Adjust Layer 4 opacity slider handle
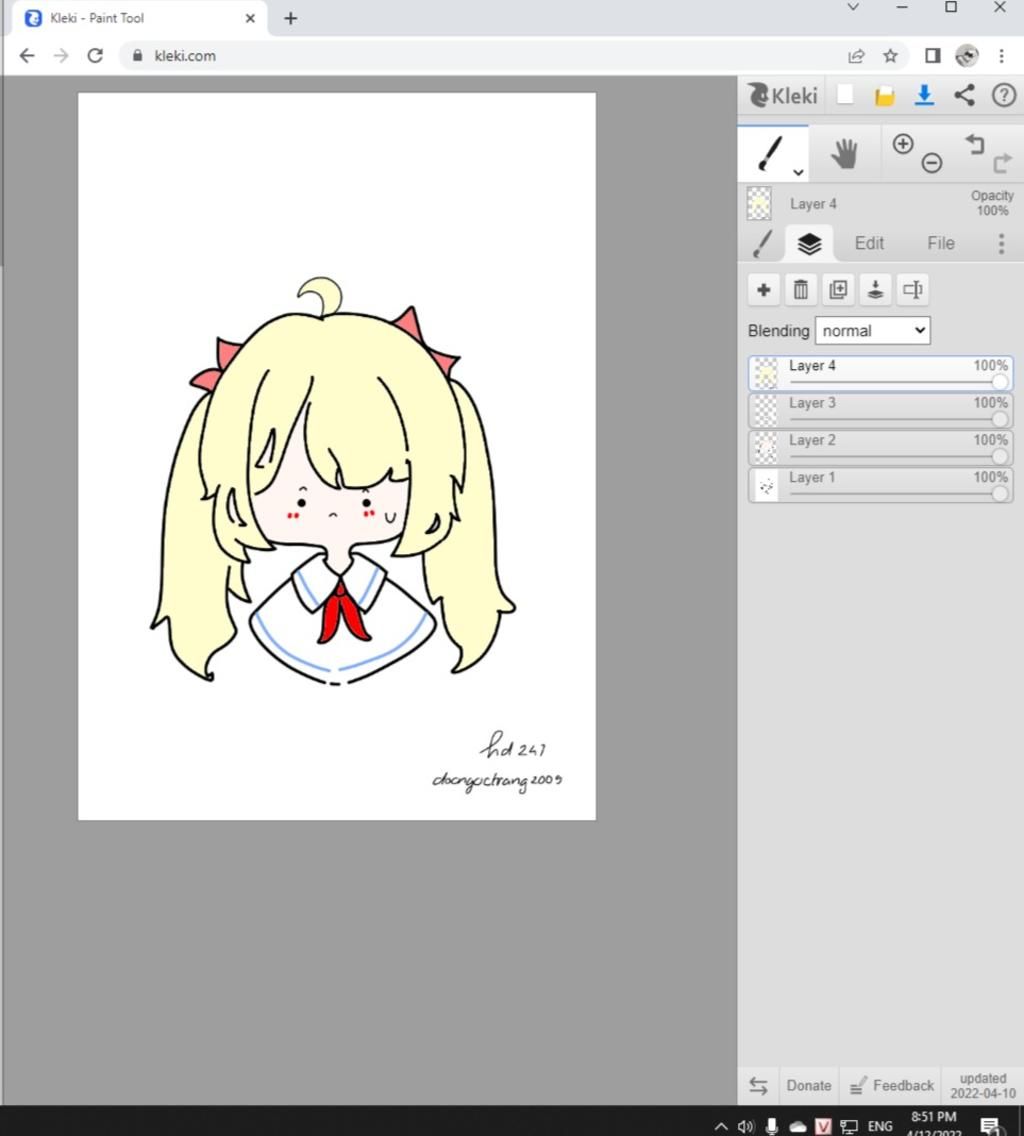The height and width of the screenshot is (1136, 1024). click(x=999, y=382)
